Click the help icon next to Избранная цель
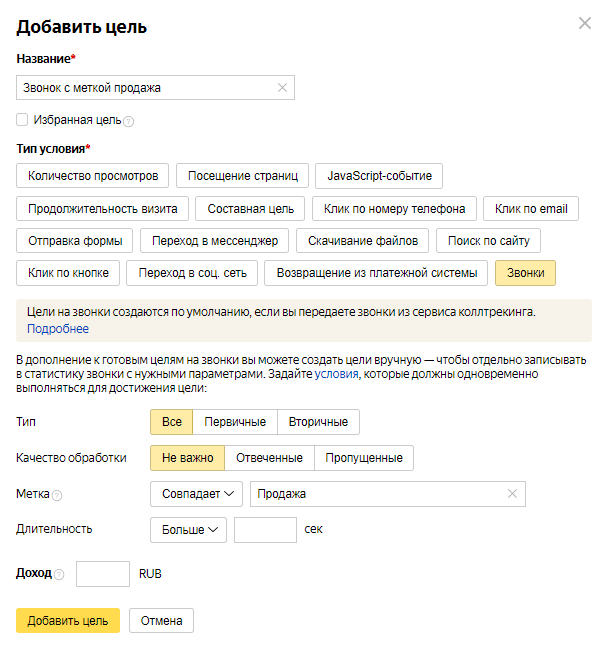The width and height of the screenshot is (608, 649). tap(128, 121)
